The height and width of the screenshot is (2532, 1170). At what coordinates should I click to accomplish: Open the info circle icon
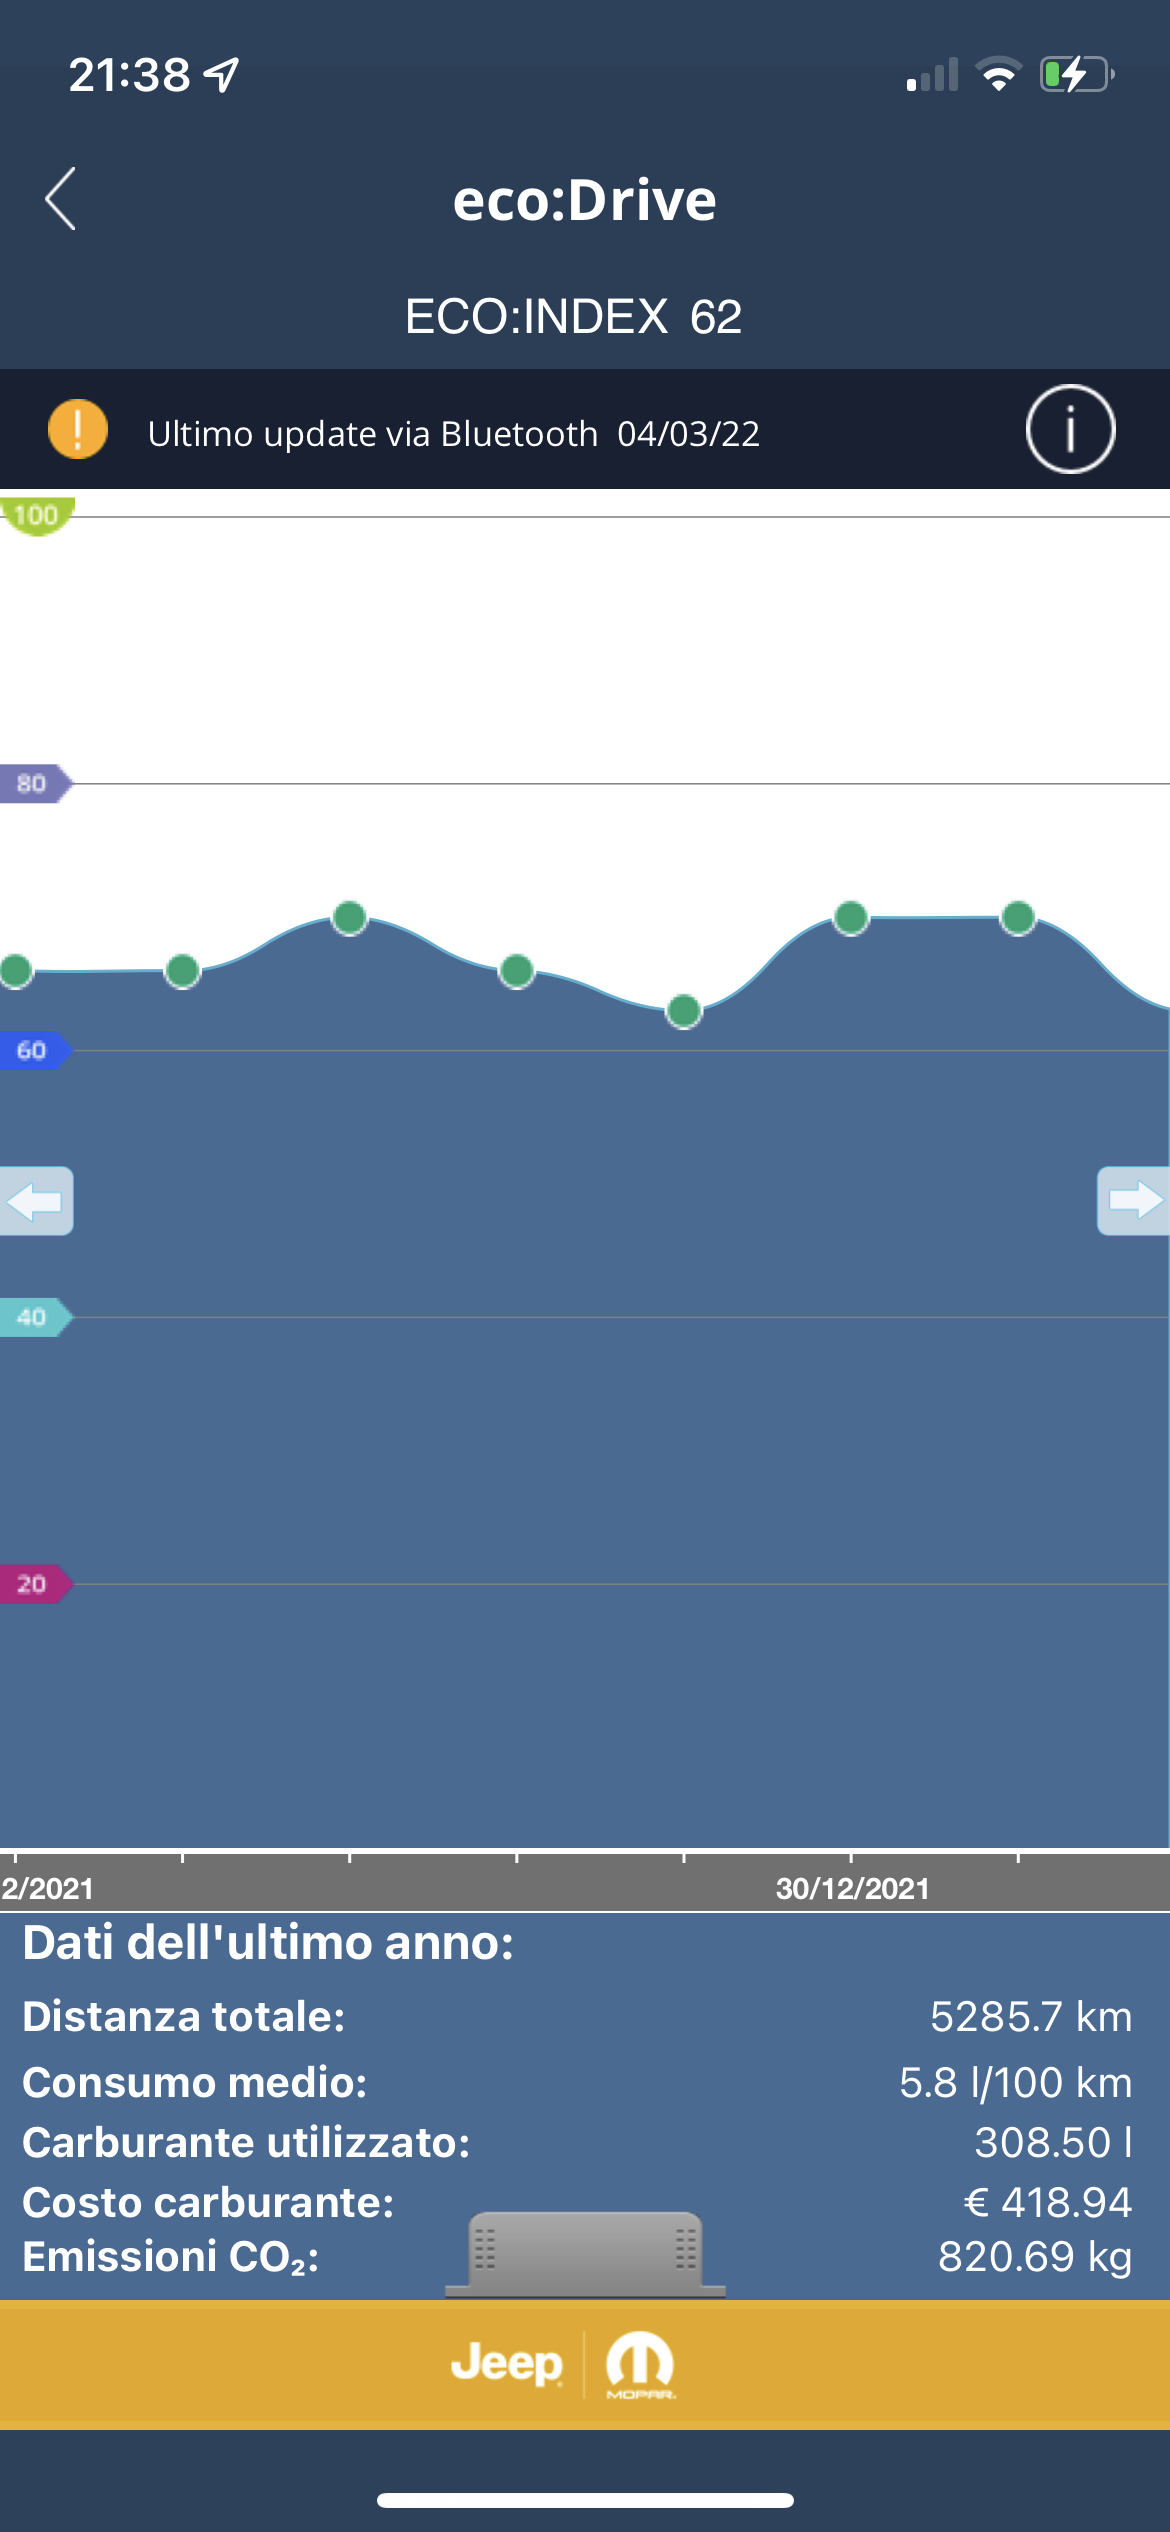(x=1070, y=430)
